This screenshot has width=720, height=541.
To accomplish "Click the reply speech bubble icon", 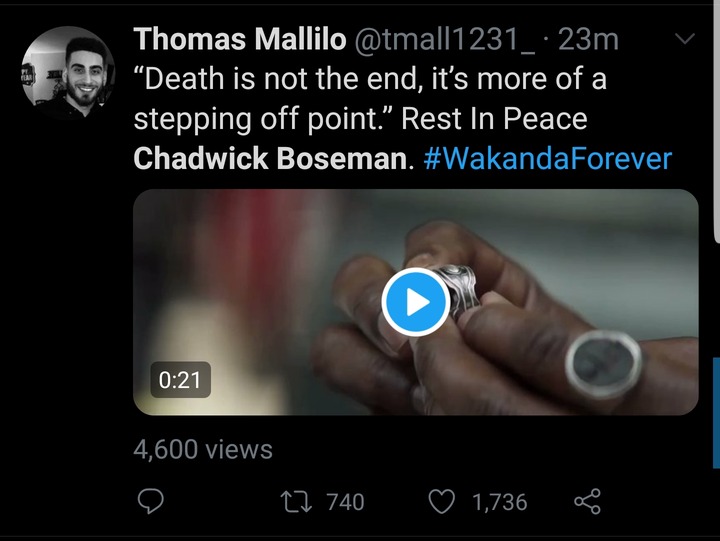I will click(x=151, y=501).
